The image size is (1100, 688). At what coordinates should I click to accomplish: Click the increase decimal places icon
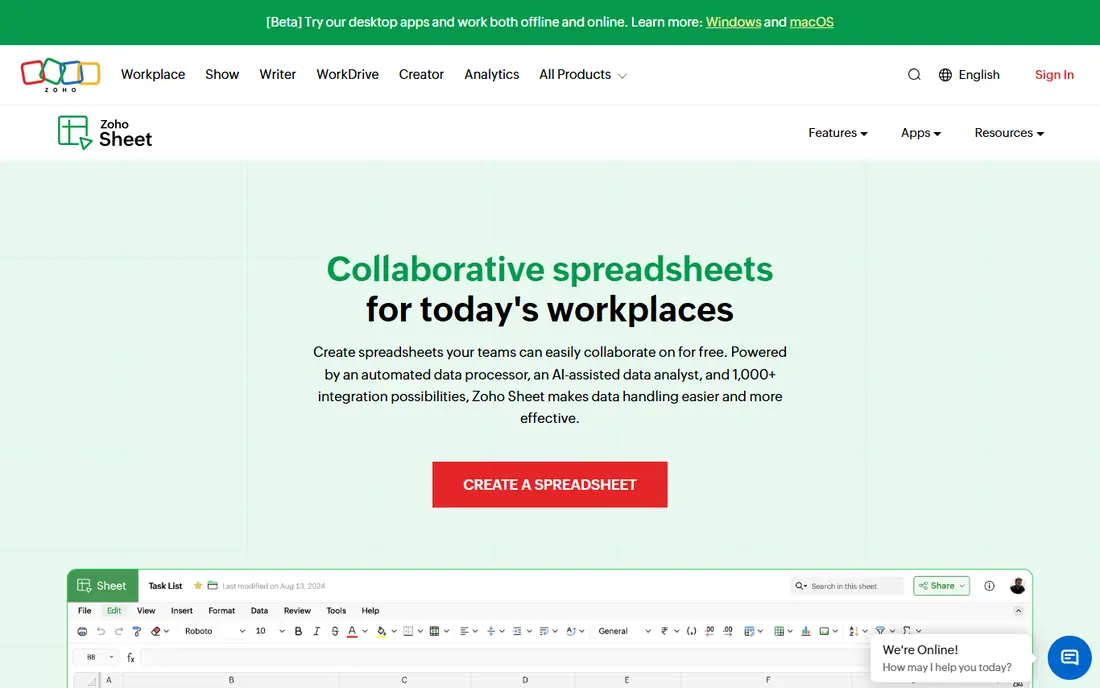point(727,631)
